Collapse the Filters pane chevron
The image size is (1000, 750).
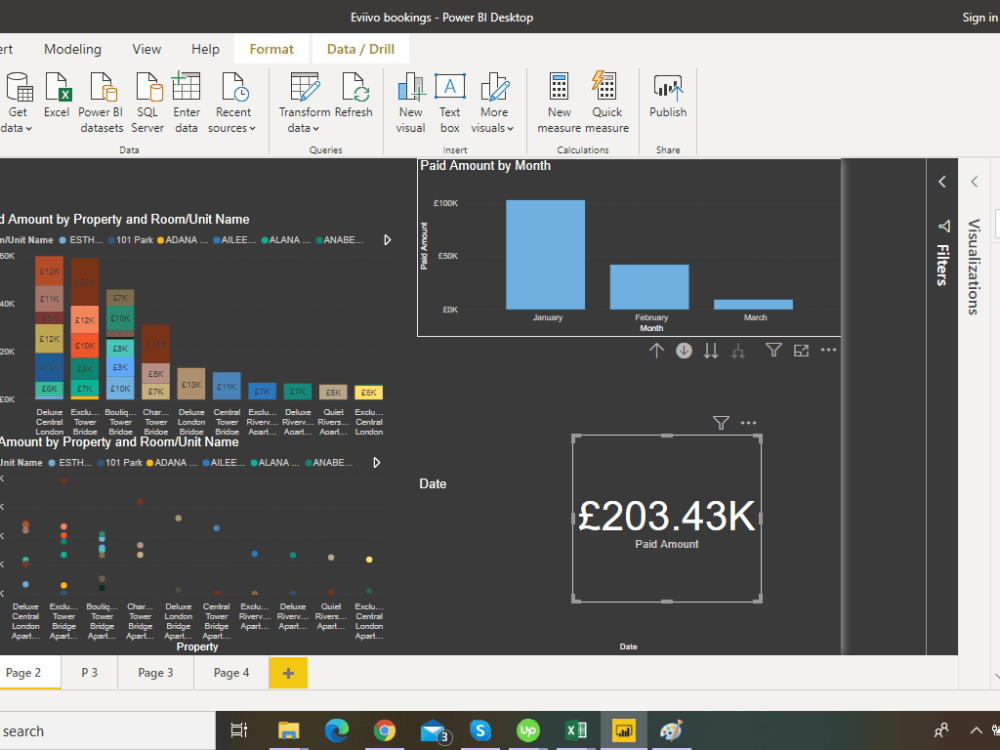coord(941,181)
